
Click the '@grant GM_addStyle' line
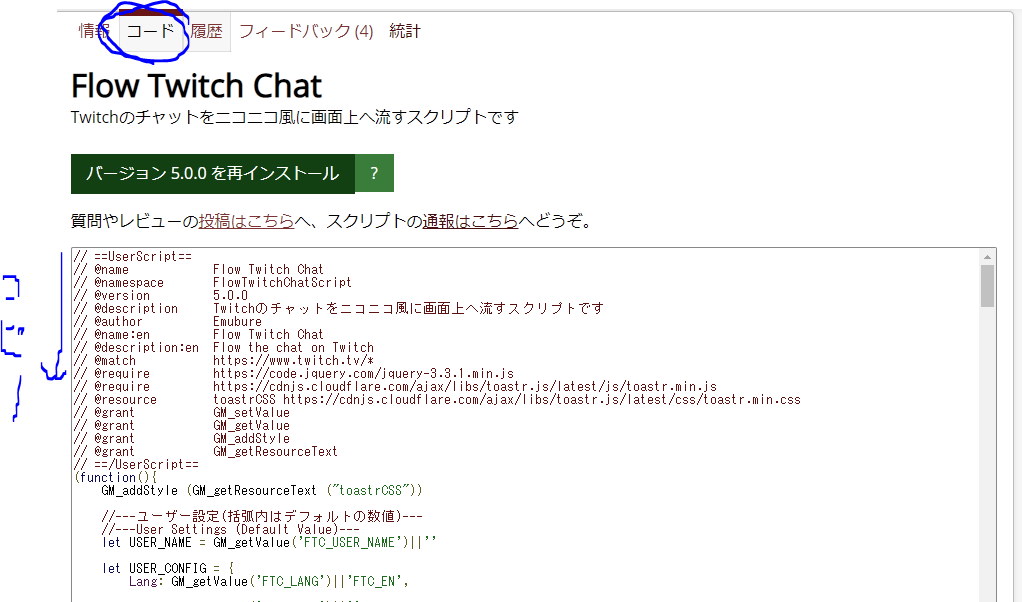[182, 439]
